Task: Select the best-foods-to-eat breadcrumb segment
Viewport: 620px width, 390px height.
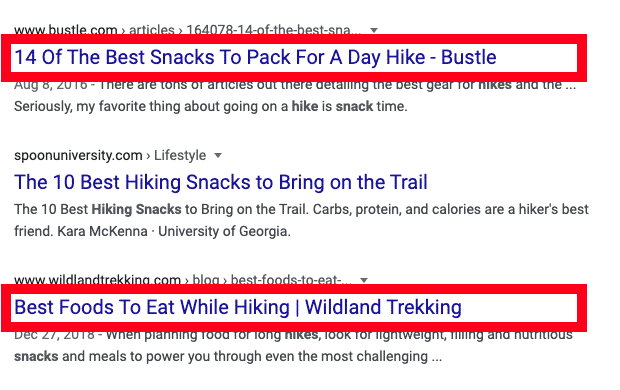Action: tap(291, 280)
